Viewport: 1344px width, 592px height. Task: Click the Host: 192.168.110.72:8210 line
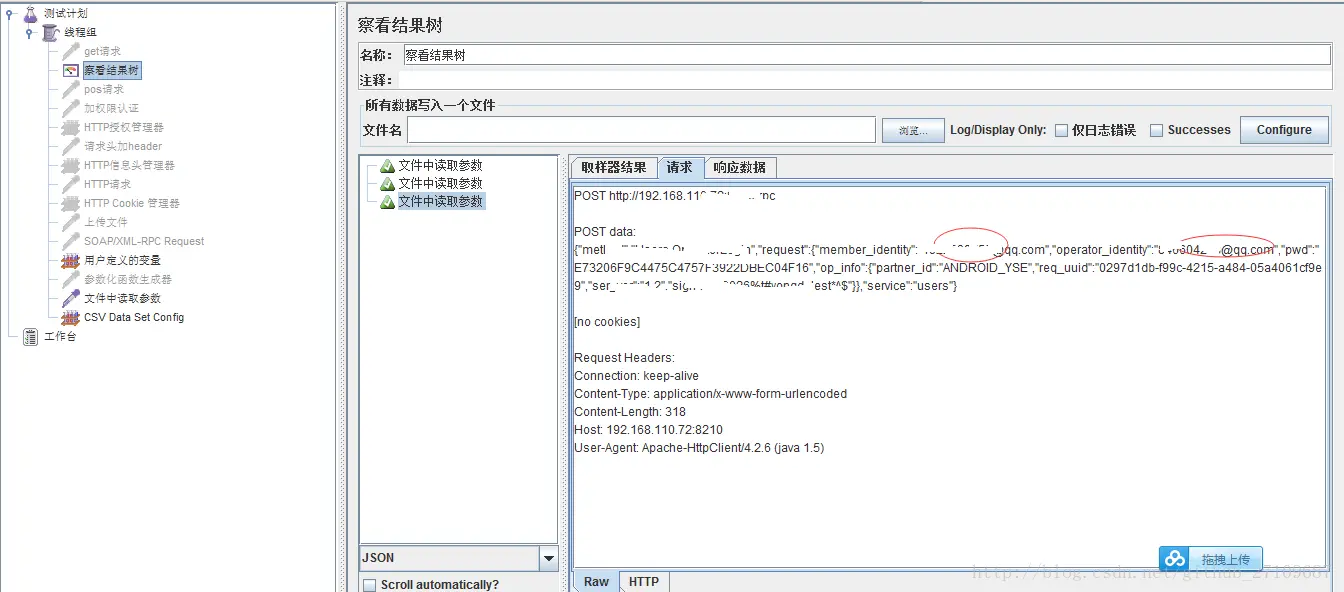(x=648, y=430)
